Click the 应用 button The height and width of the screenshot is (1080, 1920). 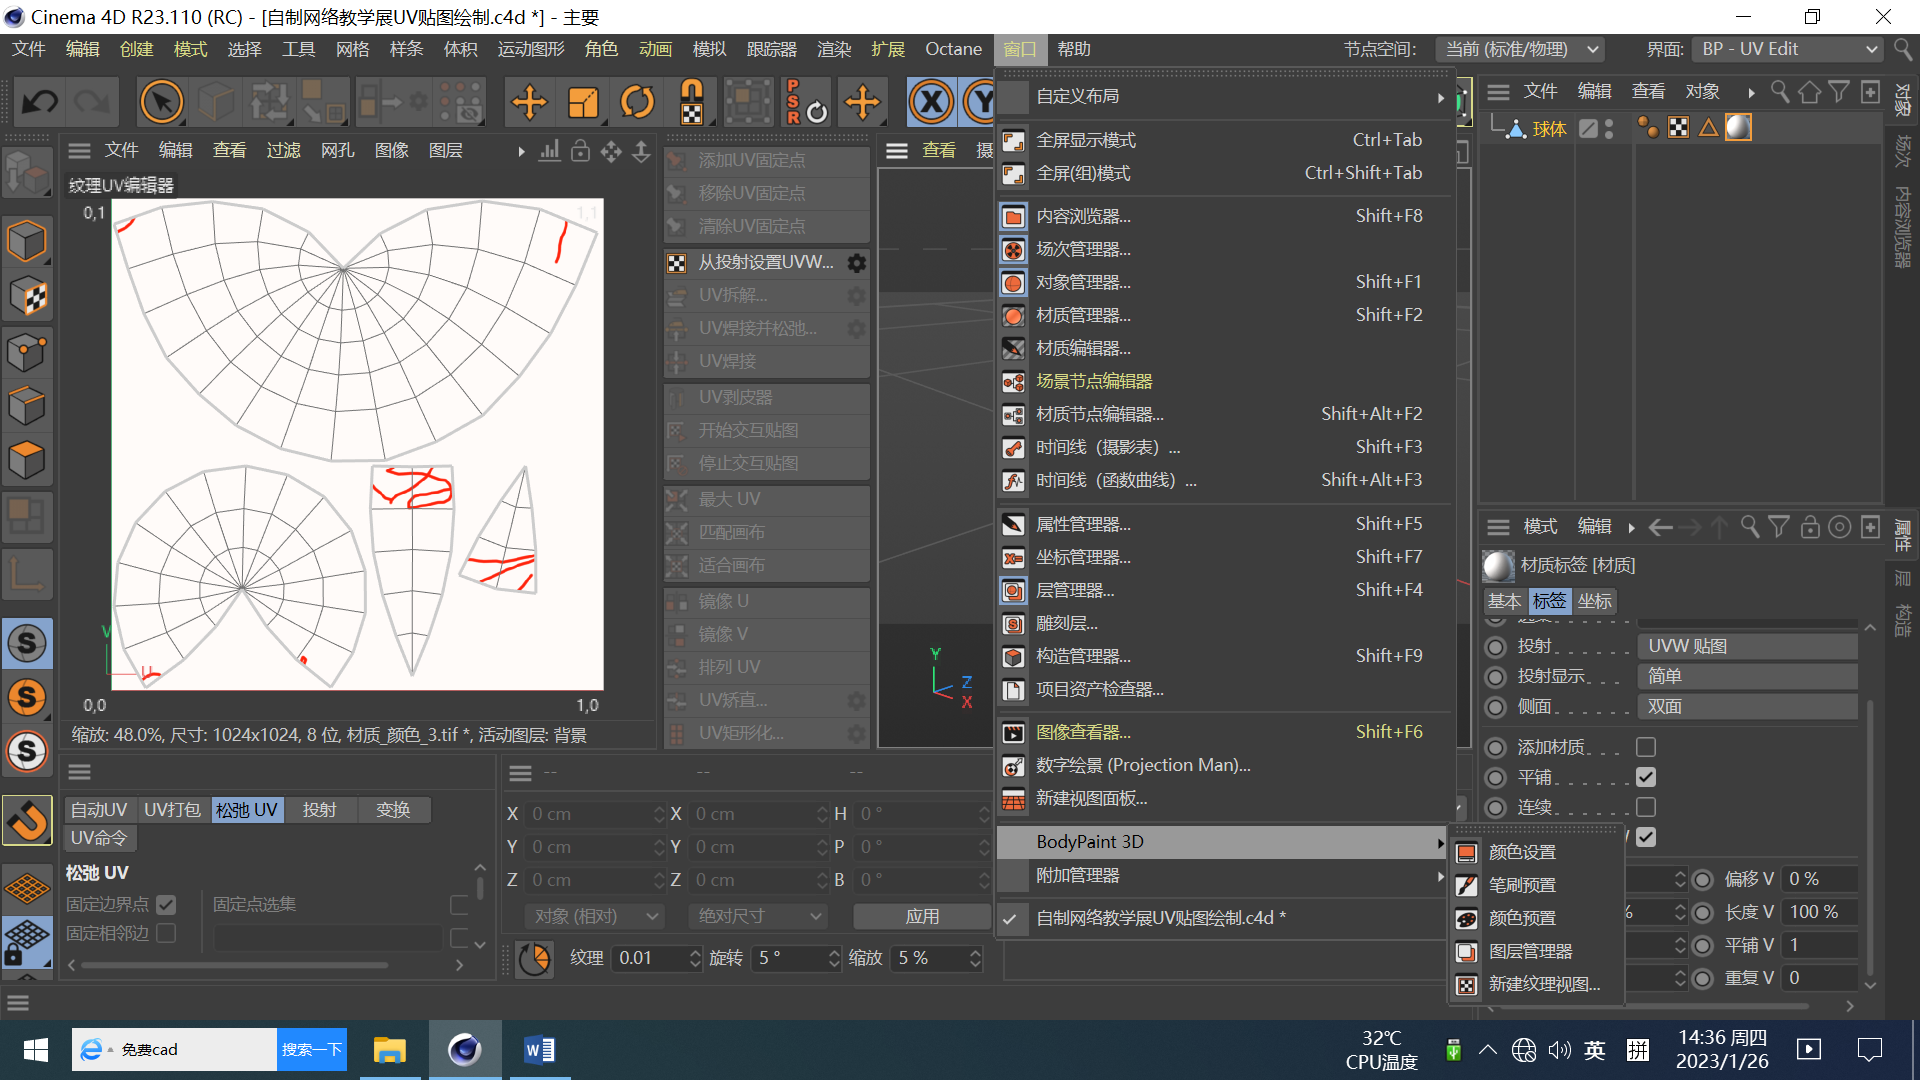coord(921,916)
